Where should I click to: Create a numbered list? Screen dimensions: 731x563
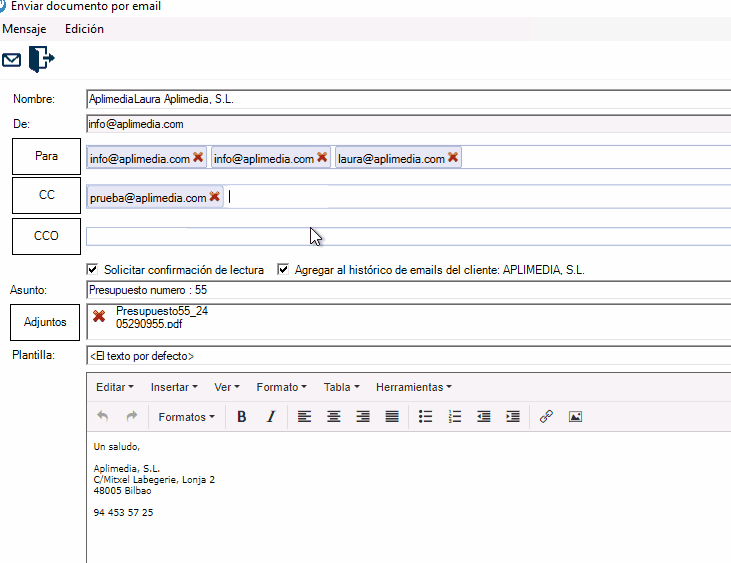pos(455,417)
